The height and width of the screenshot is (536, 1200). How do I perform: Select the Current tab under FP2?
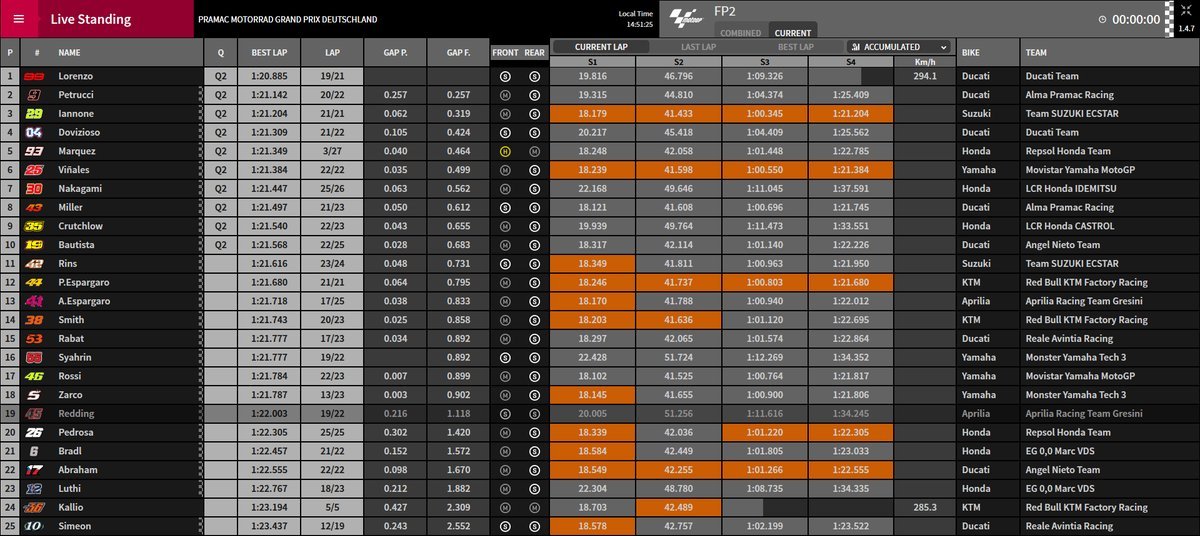coord(793,33)
